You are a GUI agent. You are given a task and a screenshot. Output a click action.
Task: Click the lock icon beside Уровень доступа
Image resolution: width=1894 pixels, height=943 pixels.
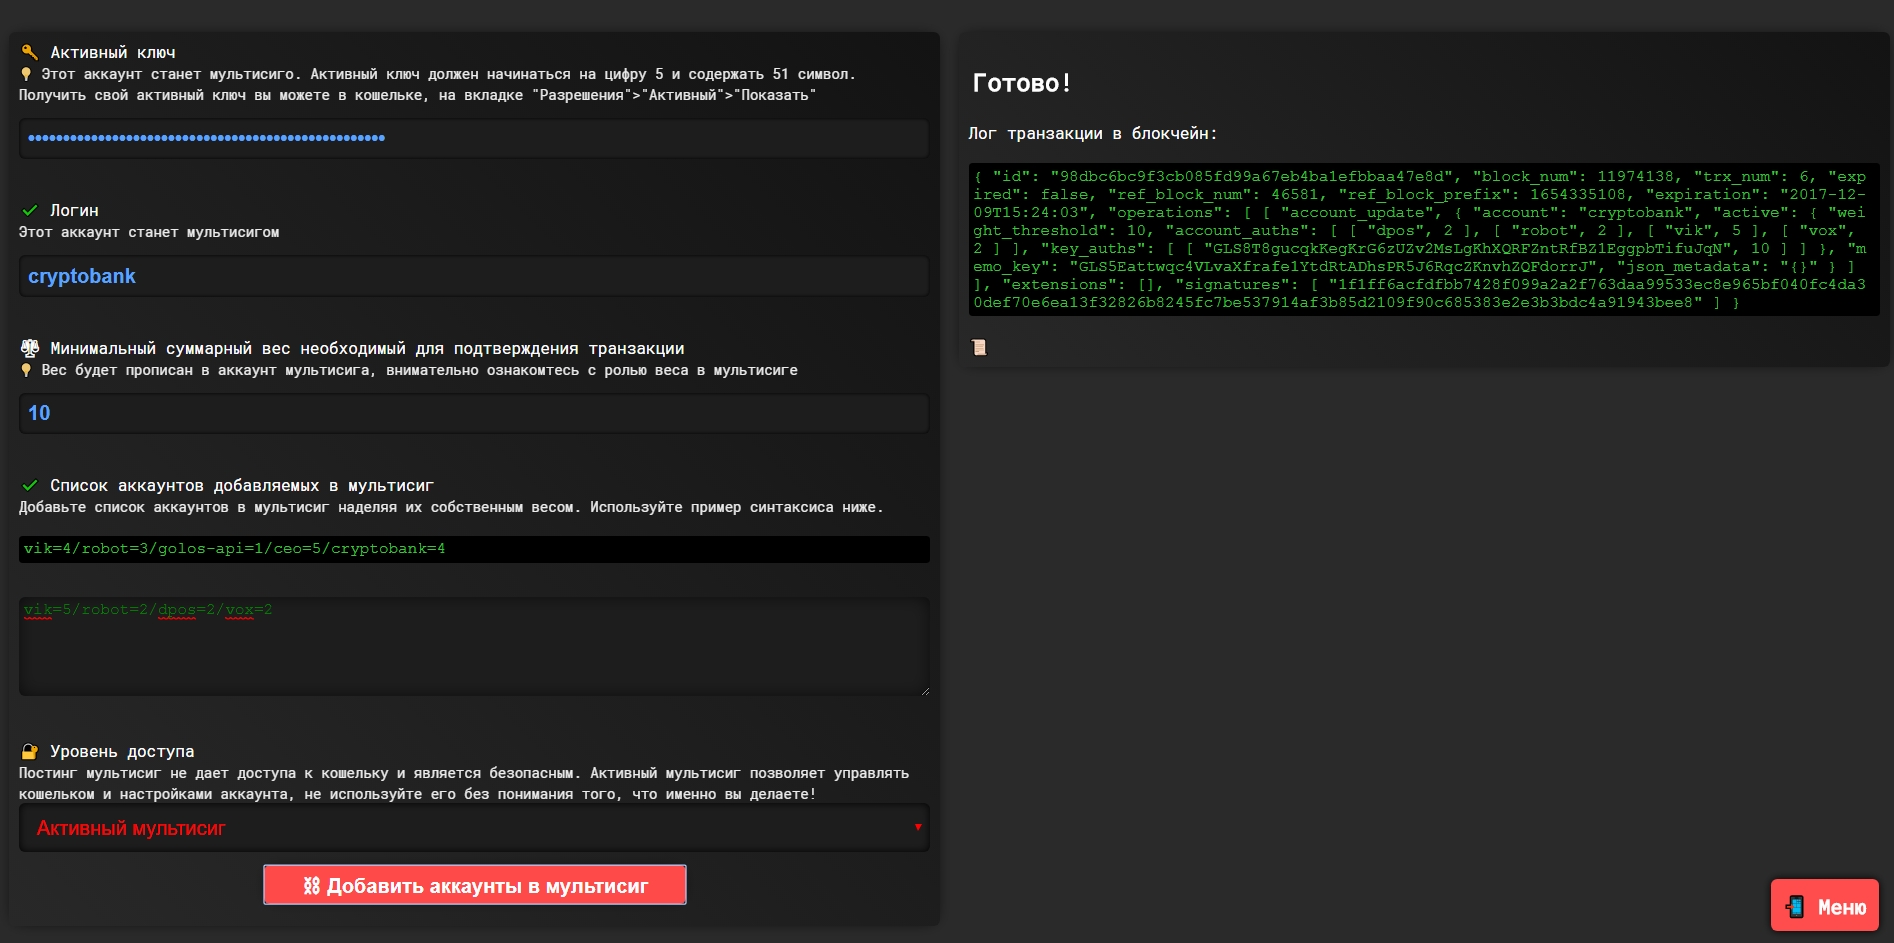coord(30,751)
